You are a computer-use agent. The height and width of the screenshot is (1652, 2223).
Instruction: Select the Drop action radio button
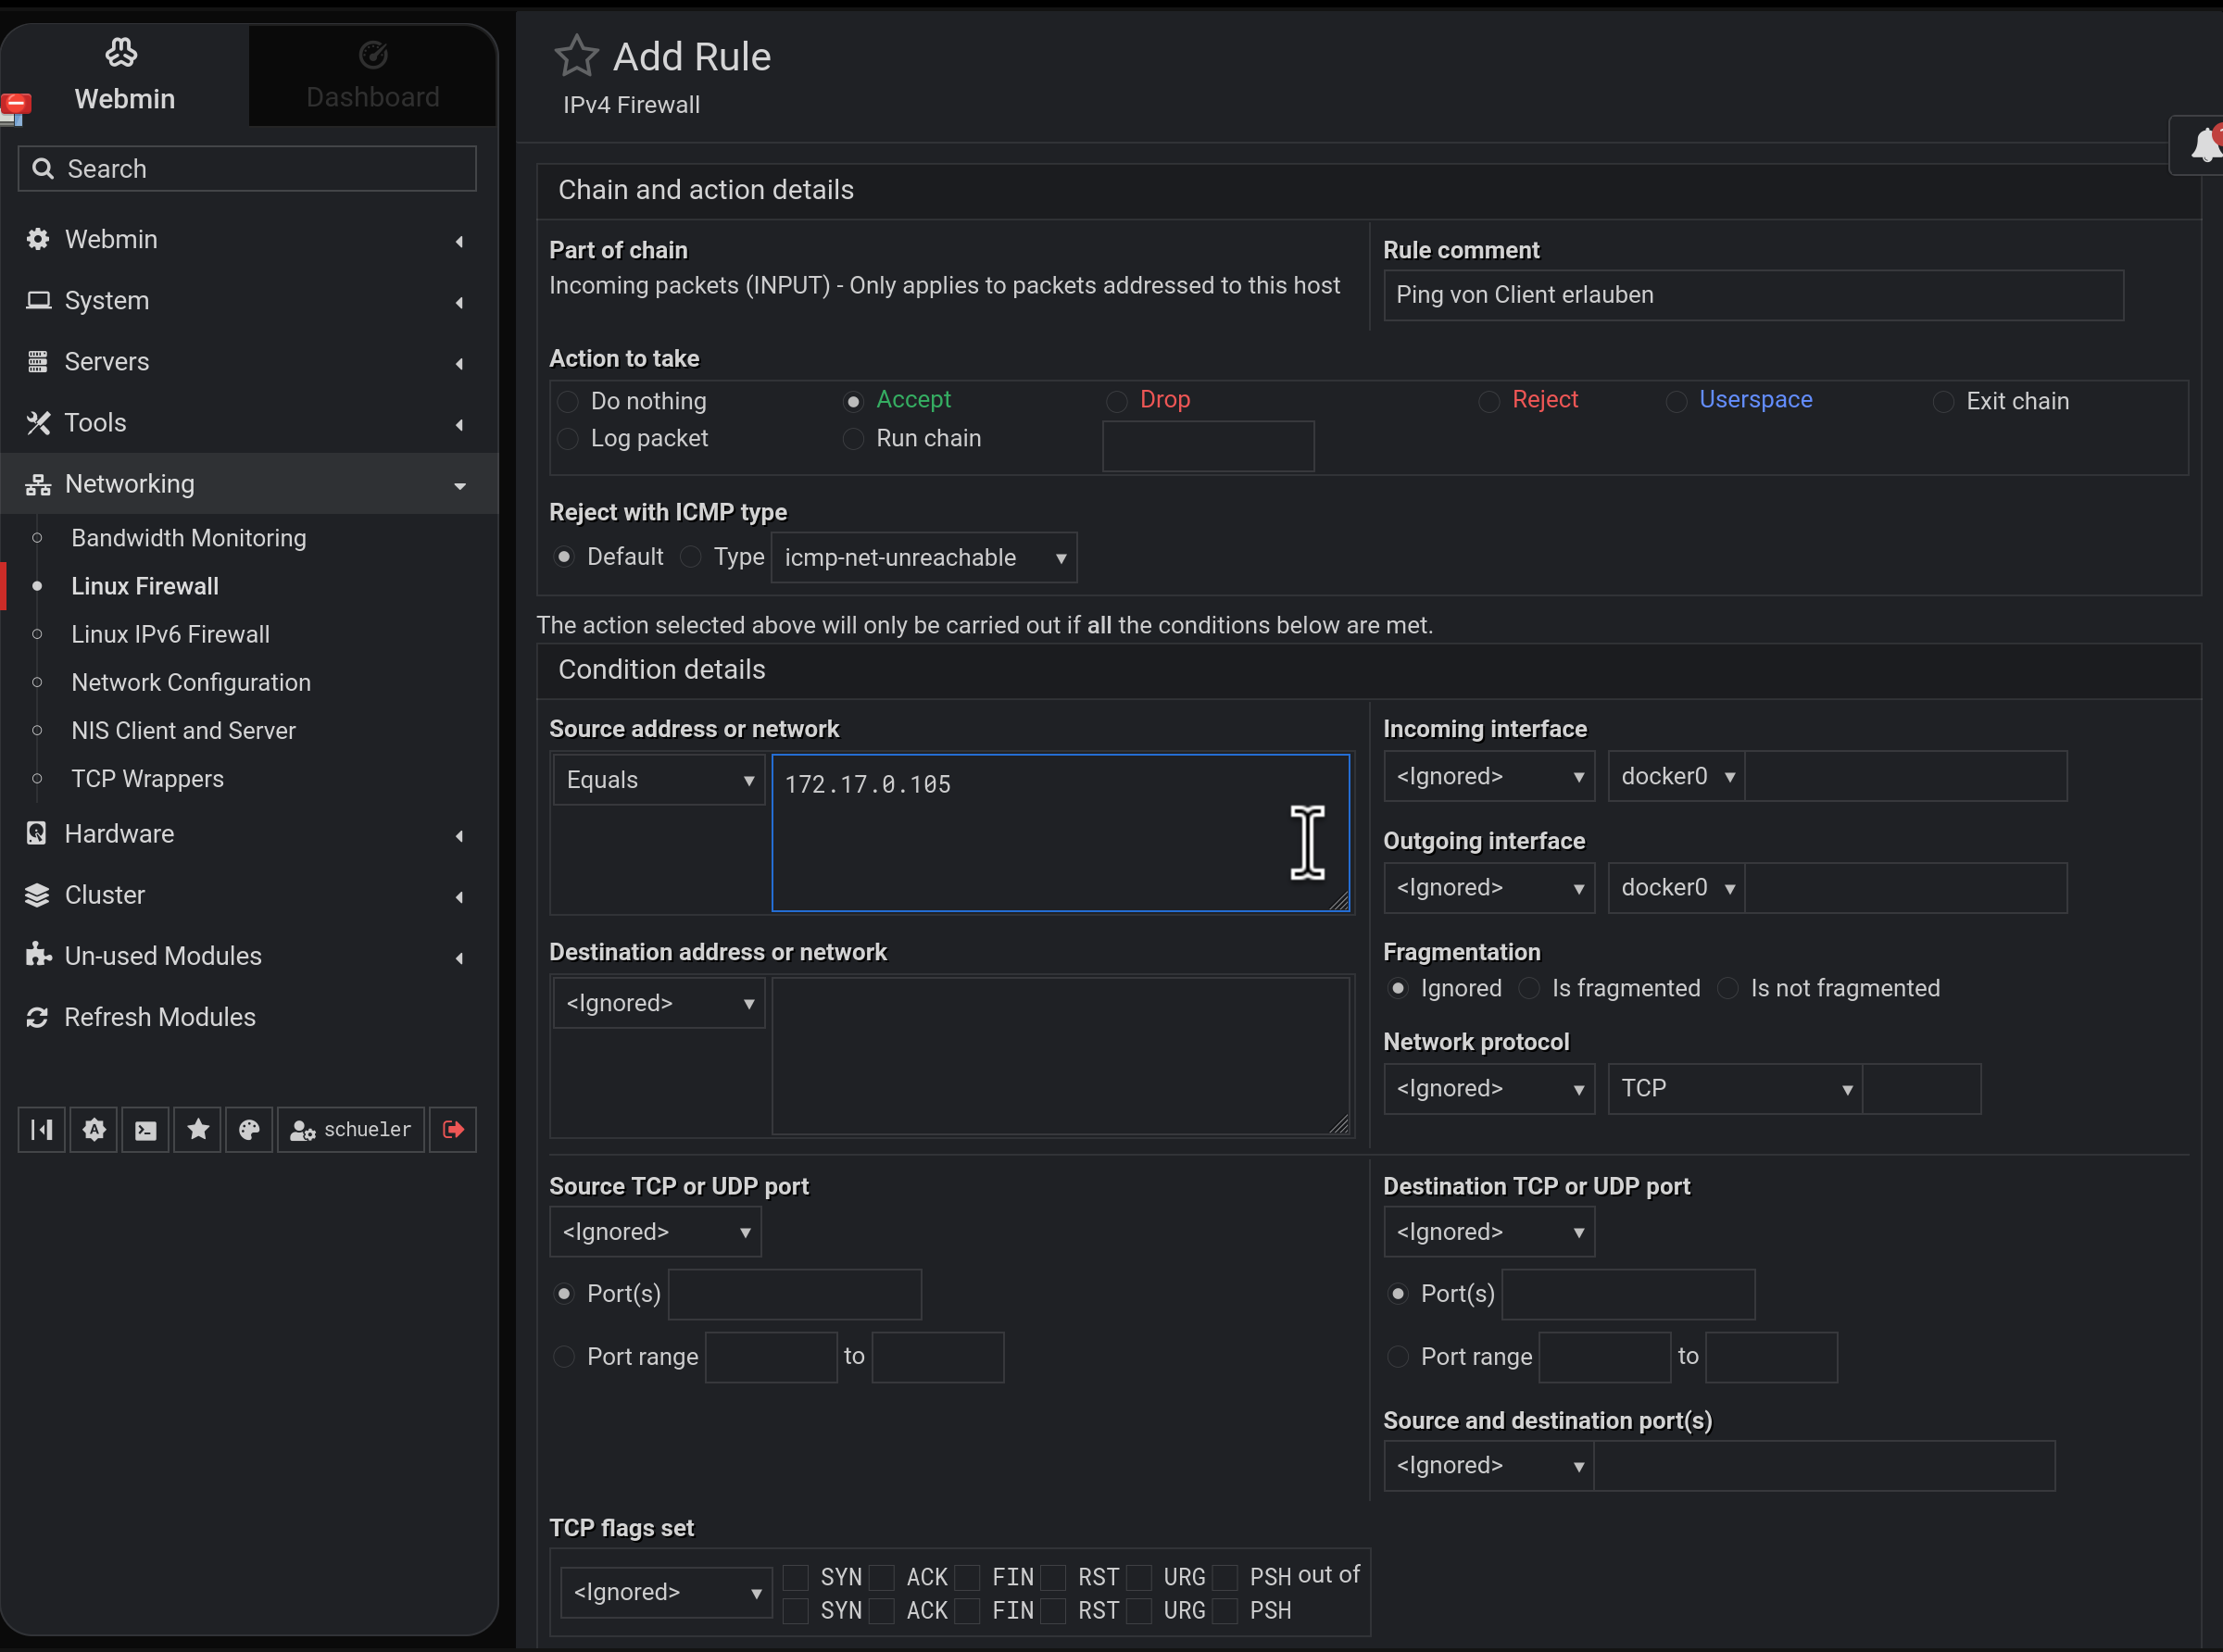[x=1117, y=401]
